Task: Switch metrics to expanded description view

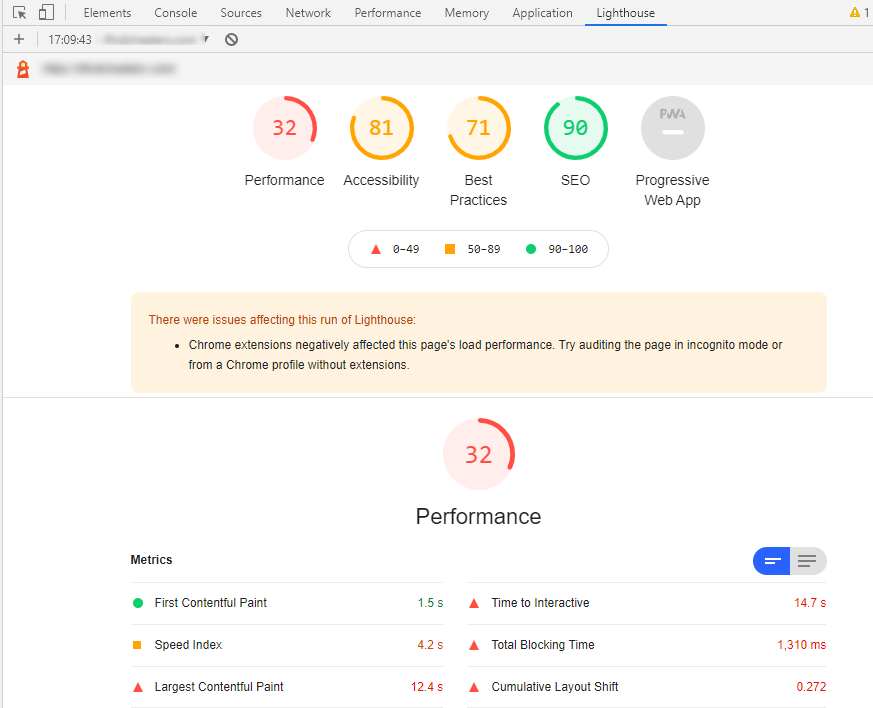Action: 808,561
